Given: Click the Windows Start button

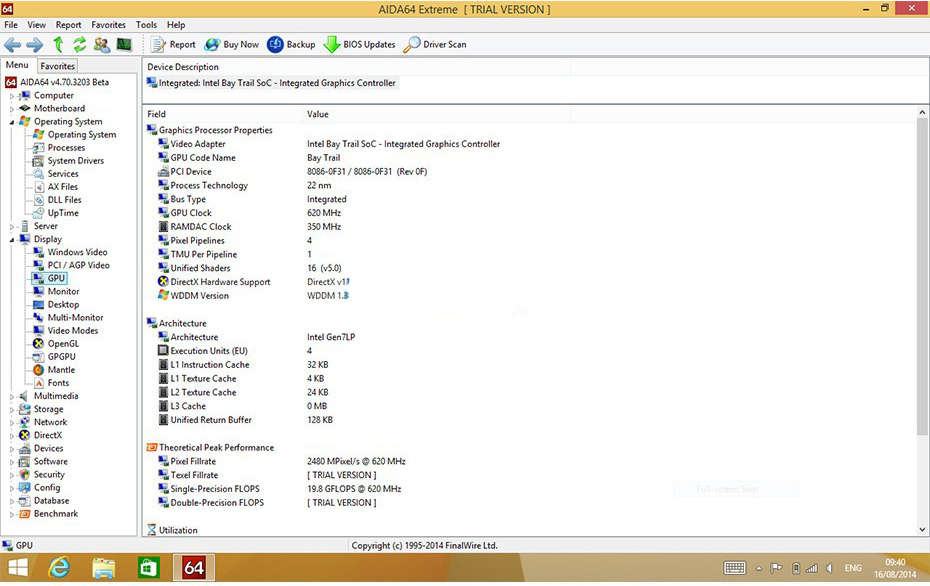Looking at the screenshot, I should pyautogui.click(x=18, y=568).
